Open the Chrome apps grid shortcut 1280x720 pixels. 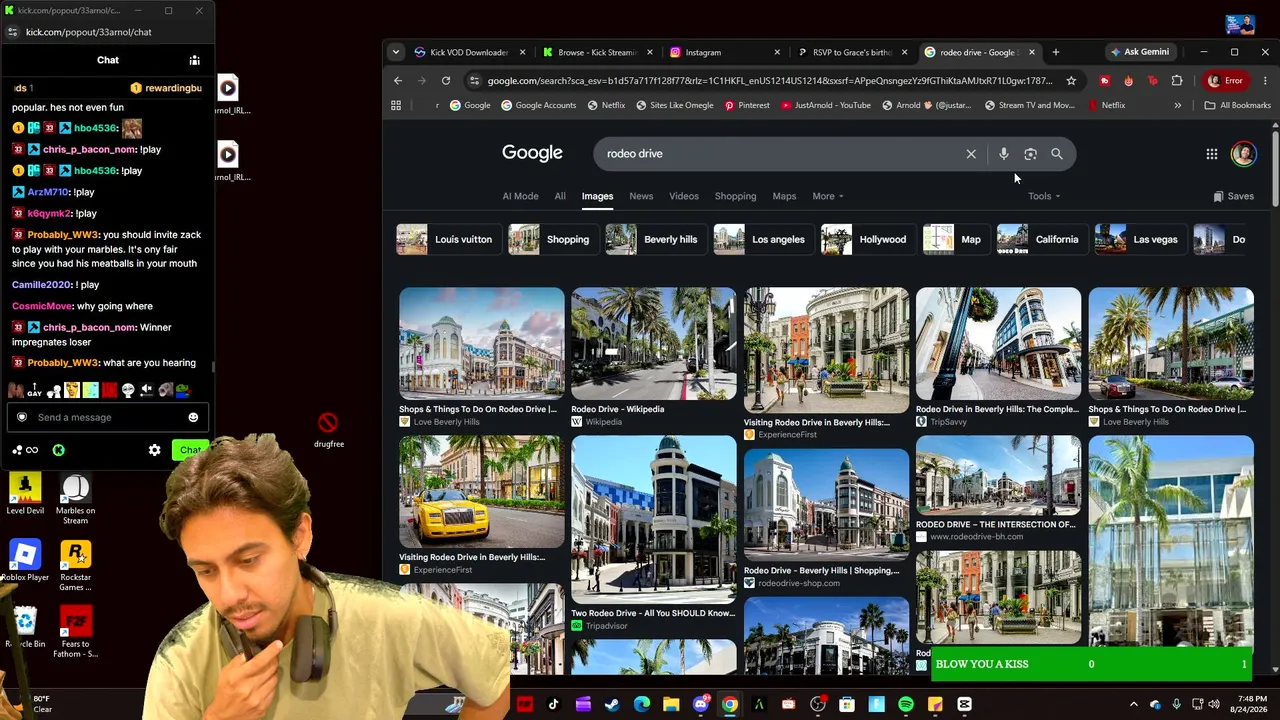coord(396,105)
